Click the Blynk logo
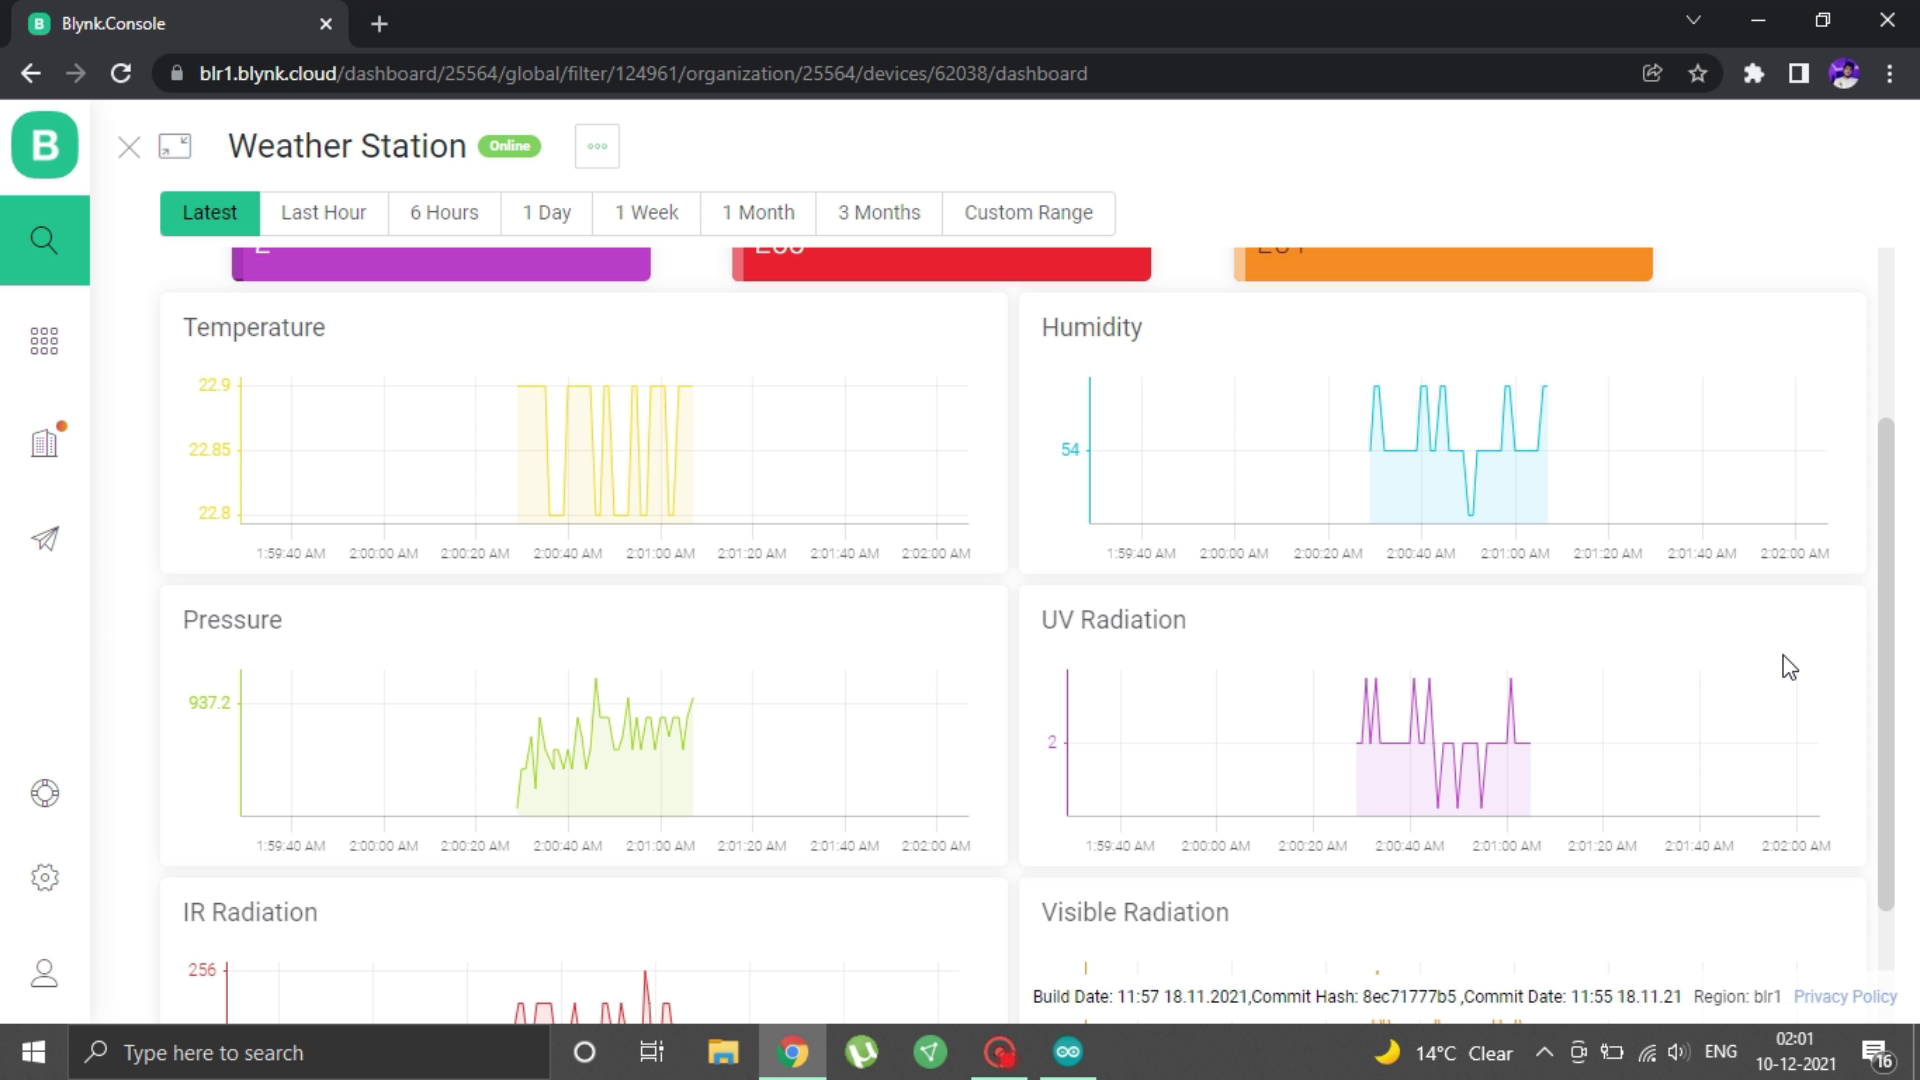This screenshot has width=1920, height=1080. tap(44, 146)
